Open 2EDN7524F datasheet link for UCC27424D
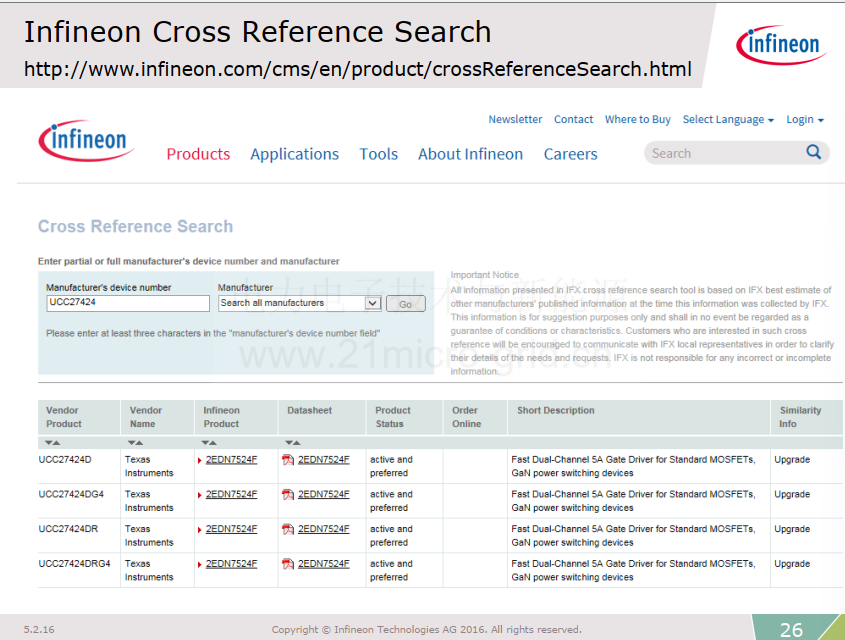The height and width of the screenshot is (640, 845). (x=323, y=460)
